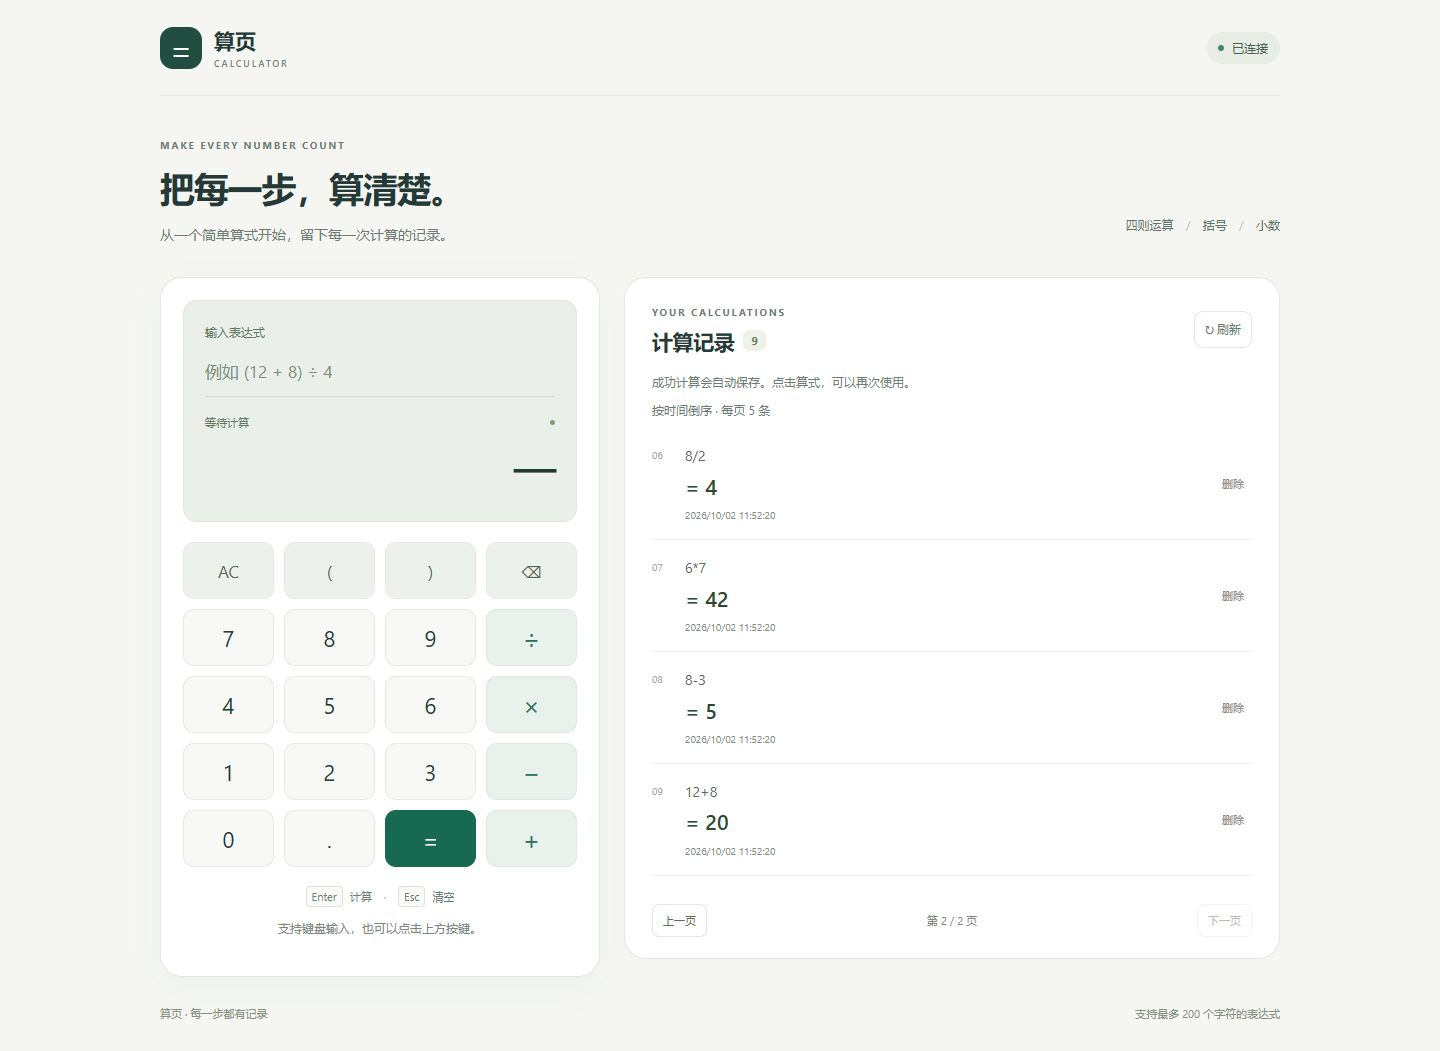Tap digit 6 on keypad
The height and width of the screenshot is (1051, 1440).
[430, 705]
